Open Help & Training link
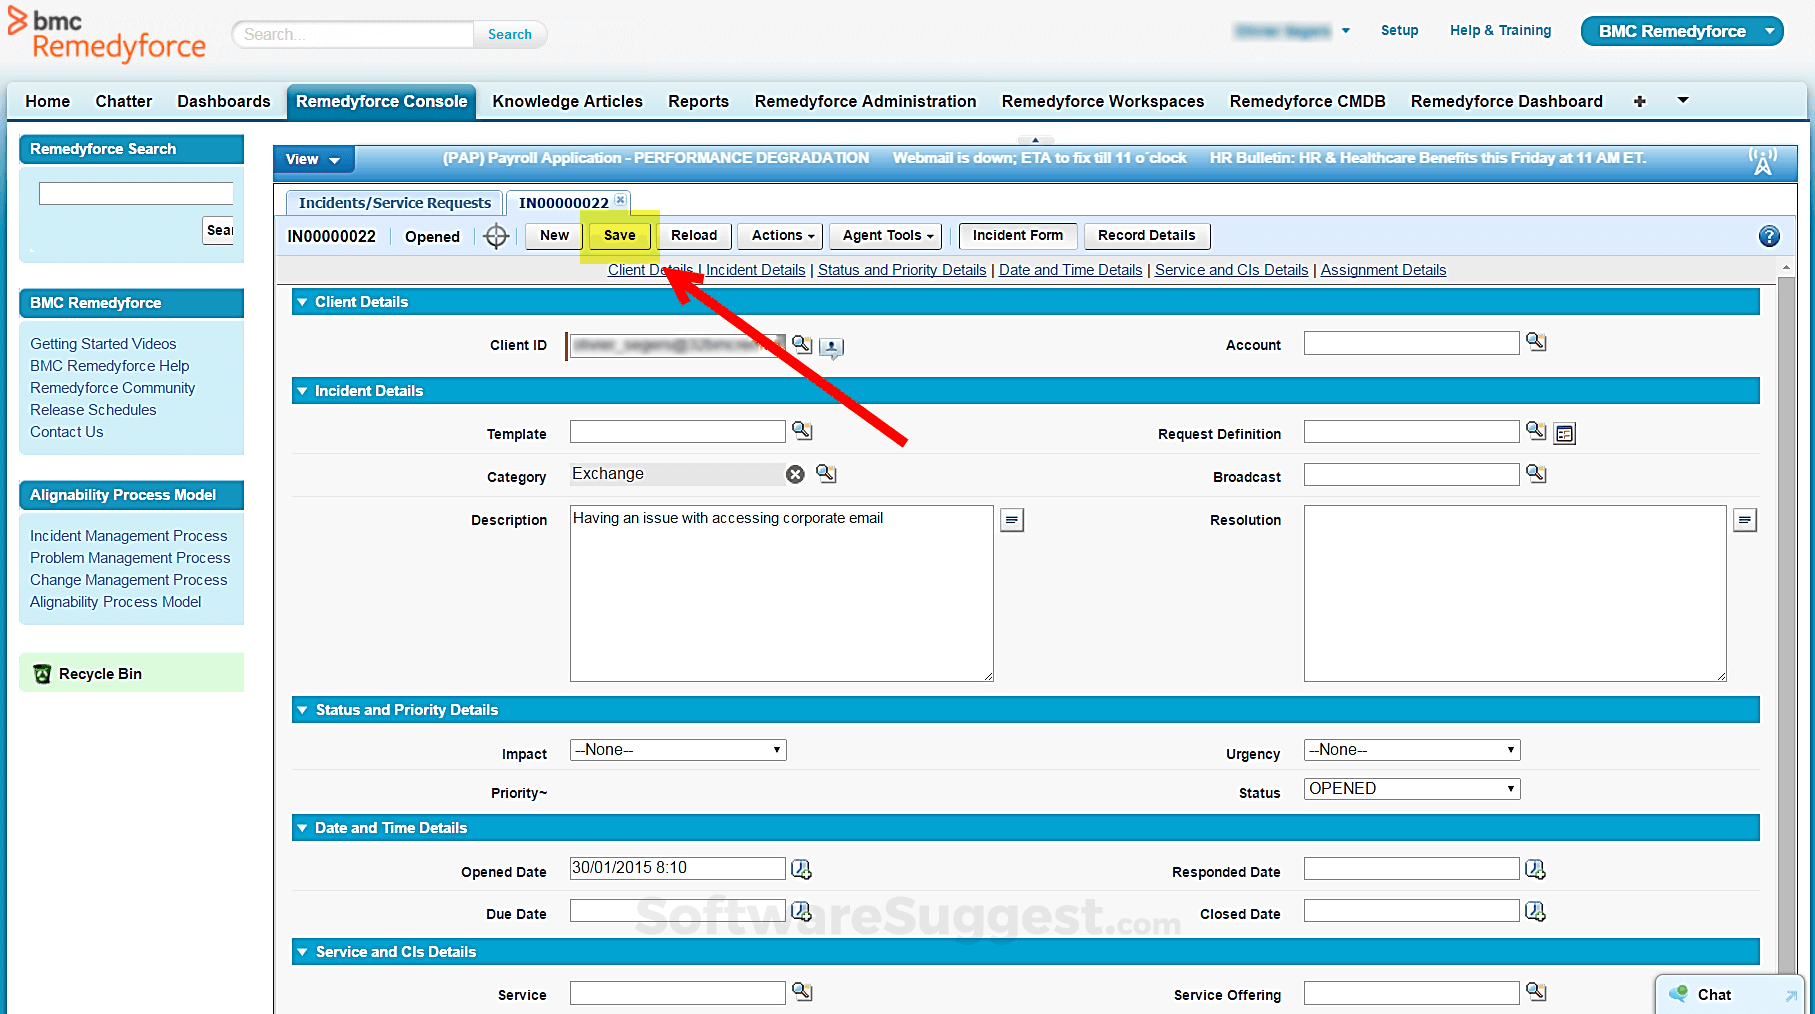The height and width of the screenshot is (1014, 1815). [1500, 31]
